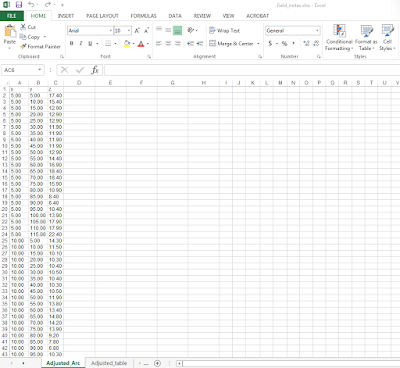The height and width of the screenshot is (368, 400).
Task: Switch to the VIEW tab
Action: click(x=228, y=16)
